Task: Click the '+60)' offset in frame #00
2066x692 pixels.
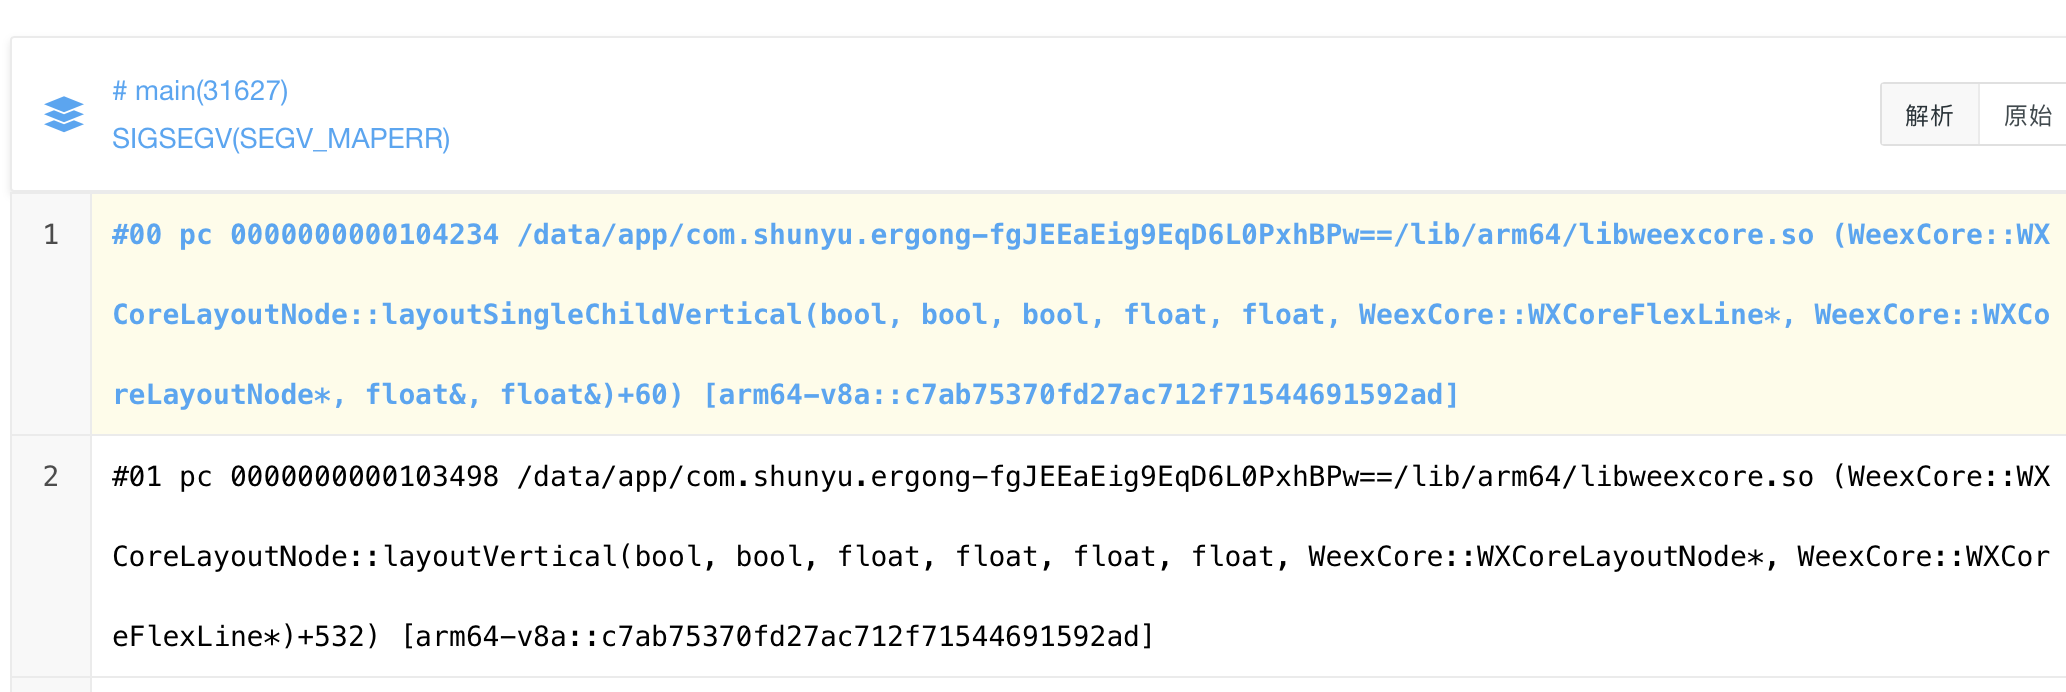Action: click(x=650, y=395)
